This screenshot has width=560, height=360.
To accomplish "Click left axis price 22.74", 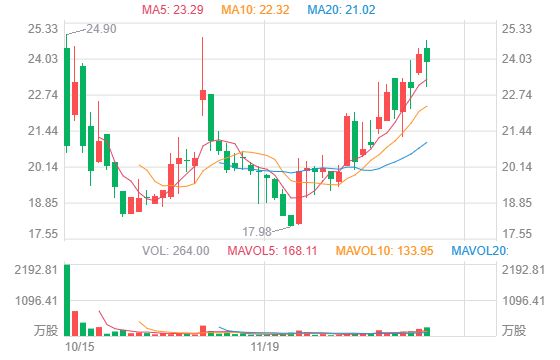I will pos(43,95).
